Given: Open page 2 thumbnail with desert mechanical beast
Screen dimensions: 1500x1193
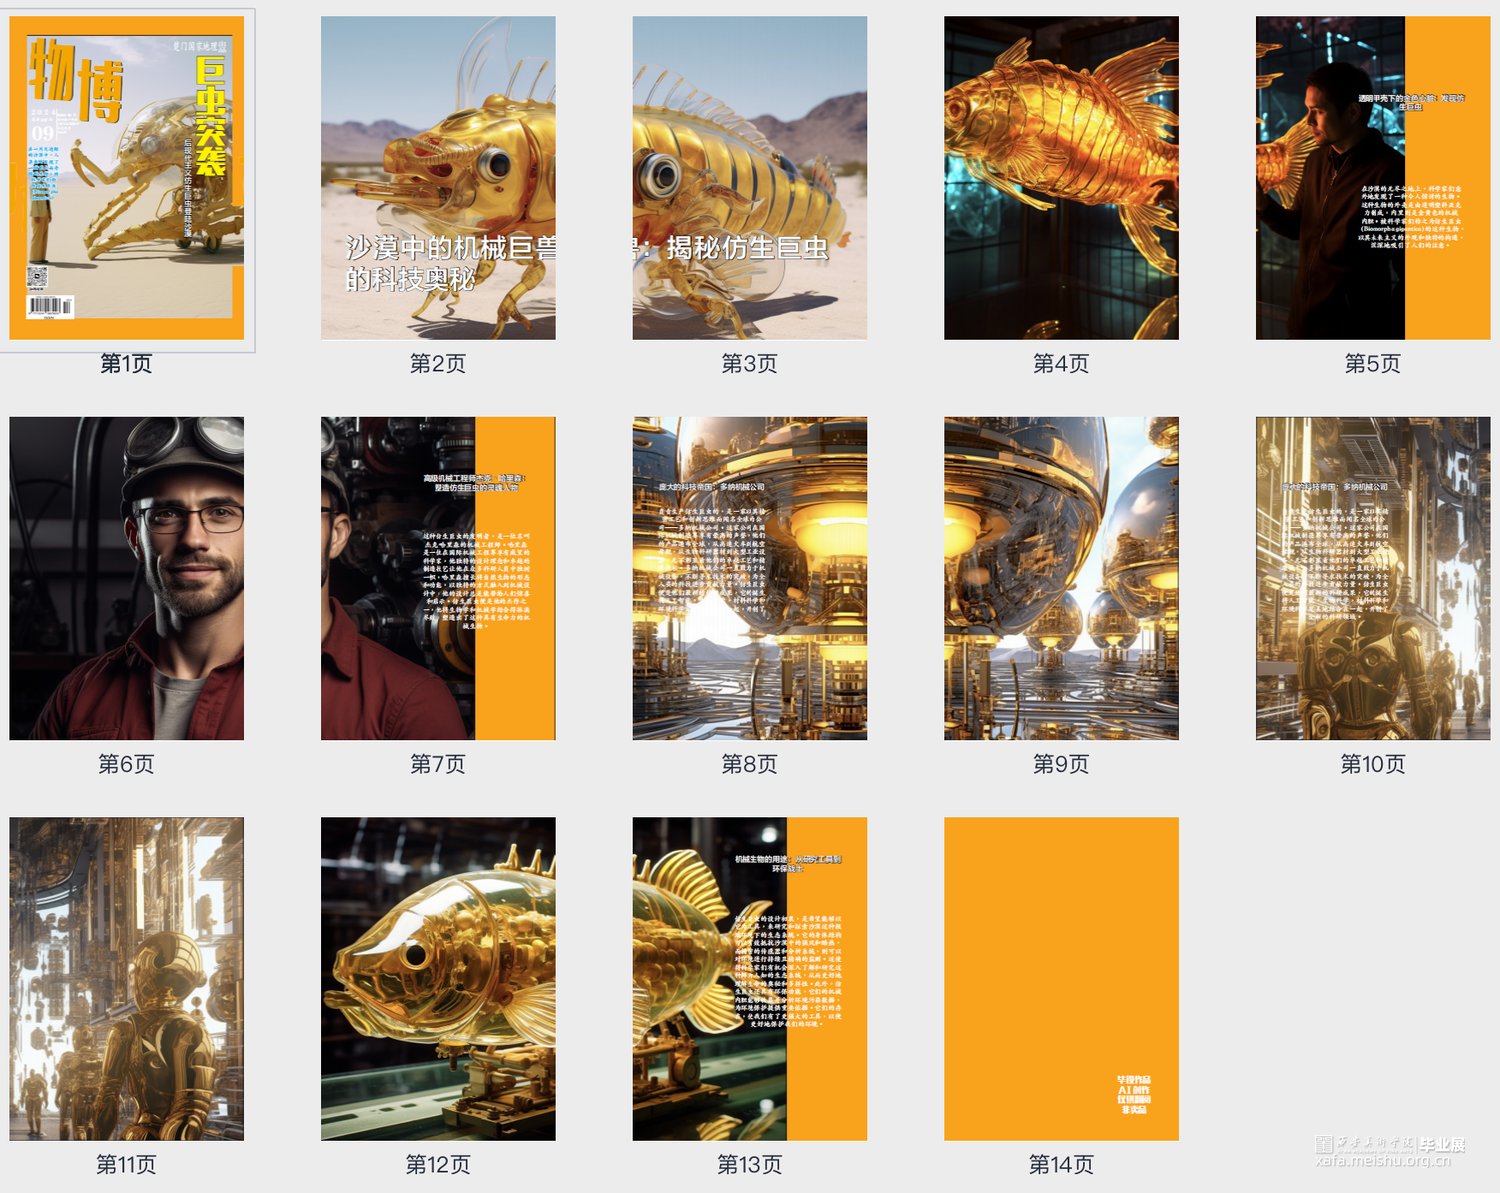Looking at the screenshot, I should pyautogui.click(x=438, y=178).
